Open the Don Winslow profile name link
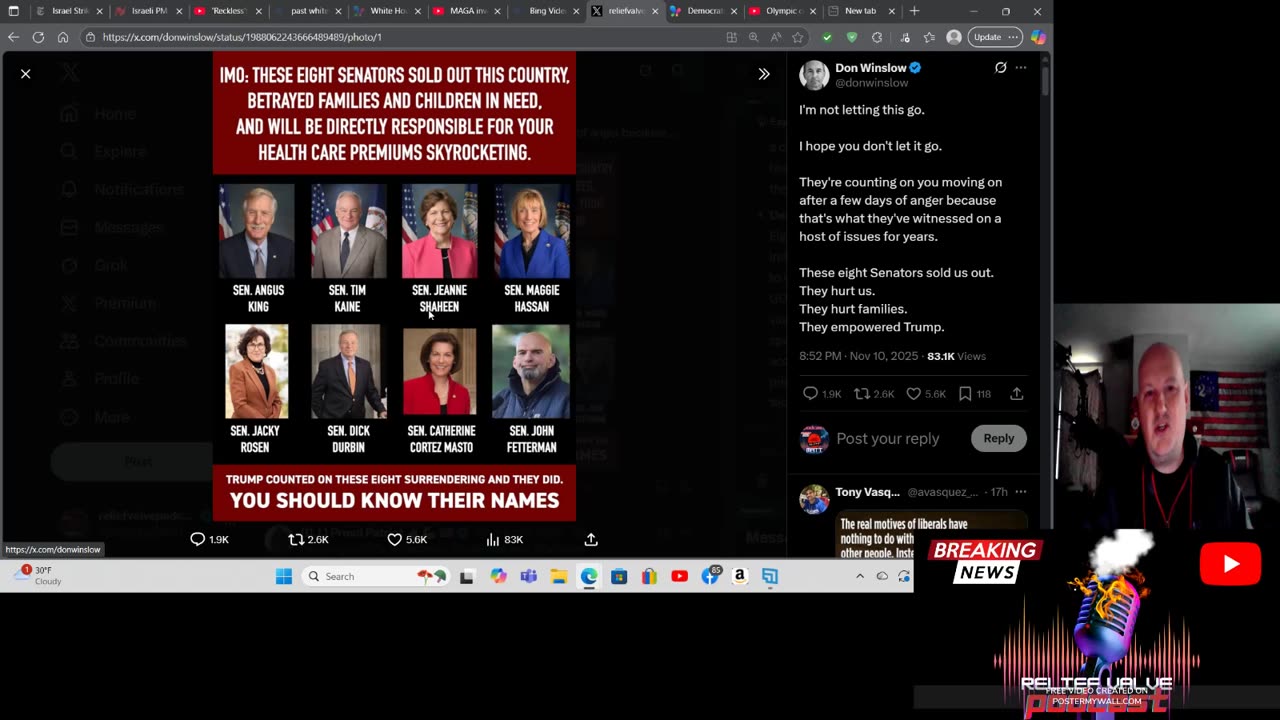This screenshot has width=1280, height=720. coord(870,68)
